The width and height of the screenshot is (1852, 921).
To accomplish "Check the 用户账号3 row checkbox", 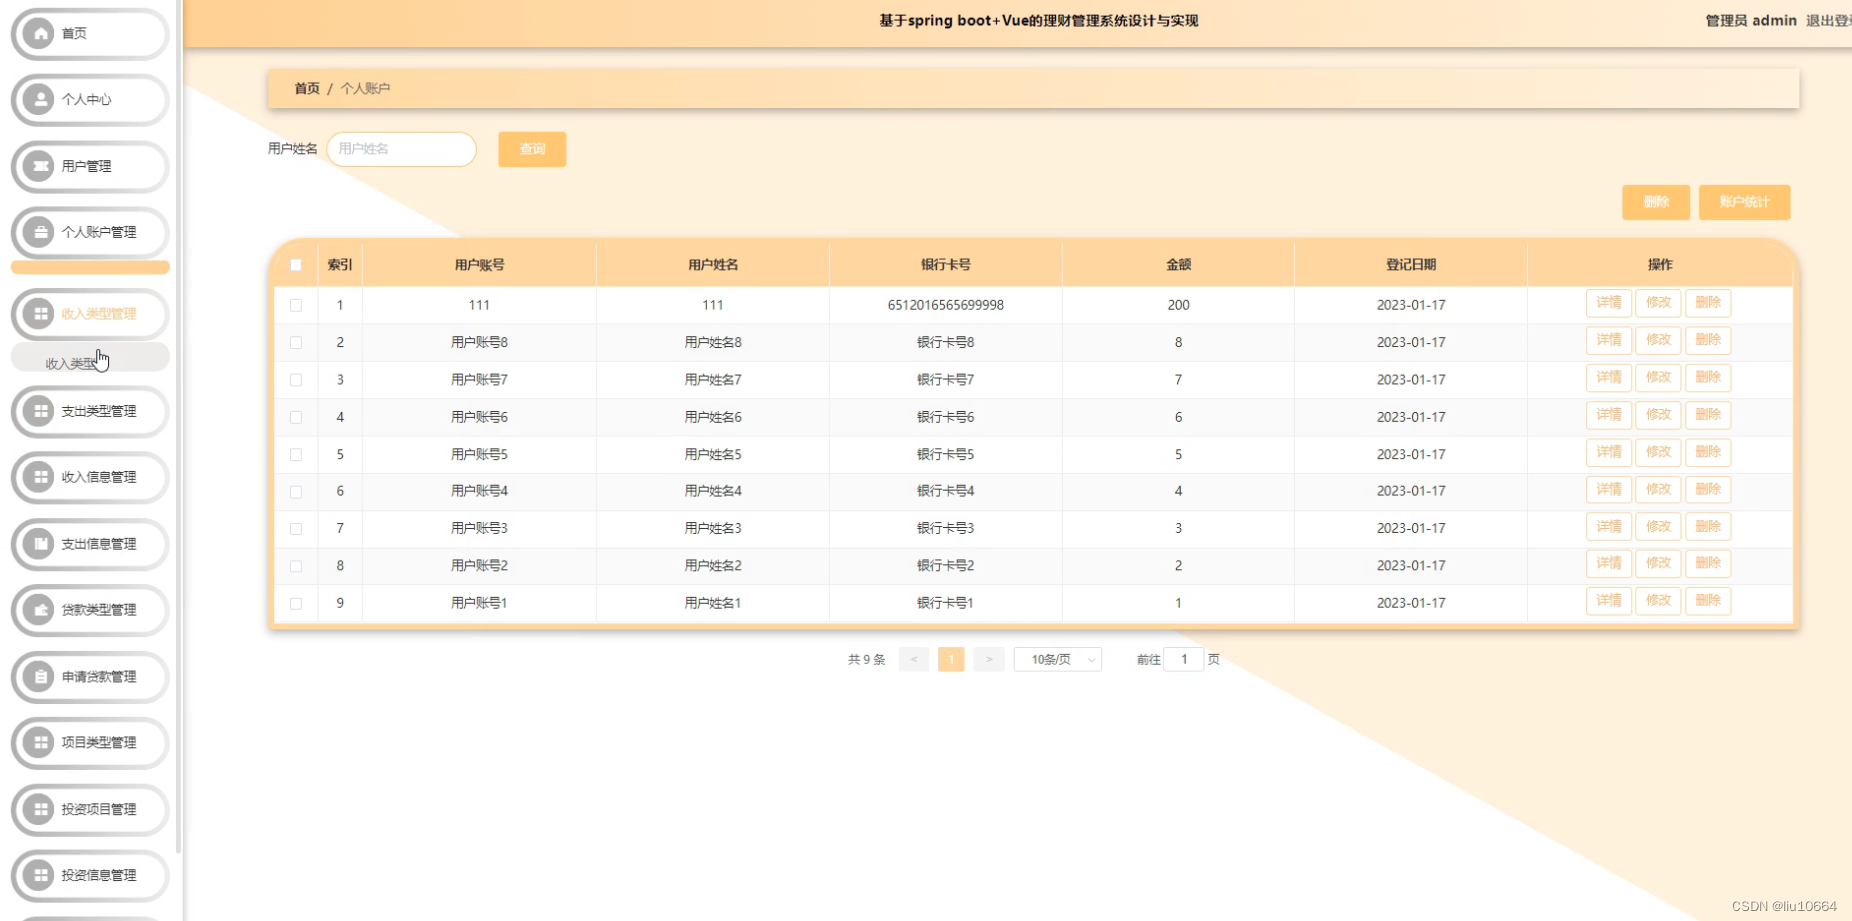I will [296, 528].
